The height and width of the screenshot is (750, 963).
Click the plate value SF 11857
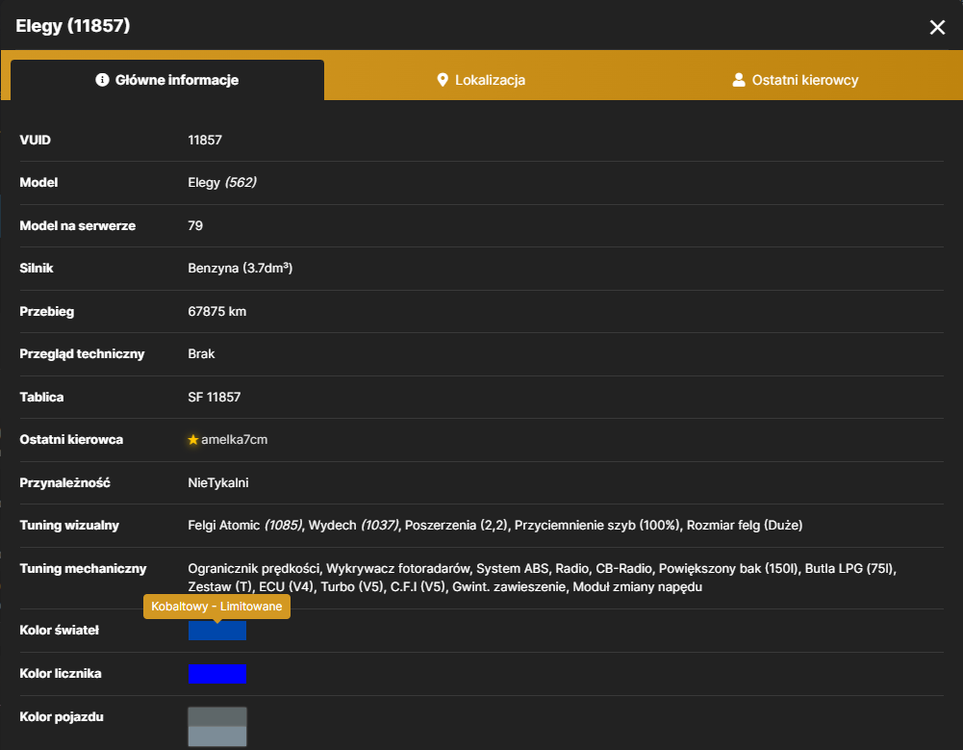pos(214,397)
